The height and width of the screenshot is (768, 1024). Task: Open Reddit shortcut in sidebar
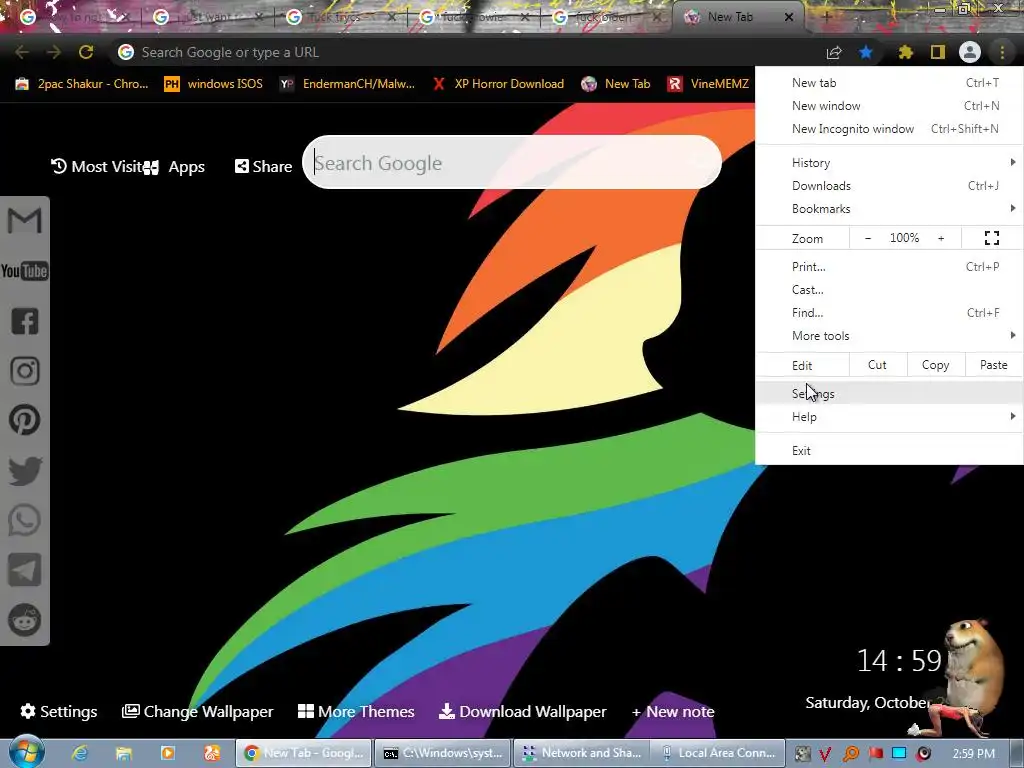(x=25, y=620)
